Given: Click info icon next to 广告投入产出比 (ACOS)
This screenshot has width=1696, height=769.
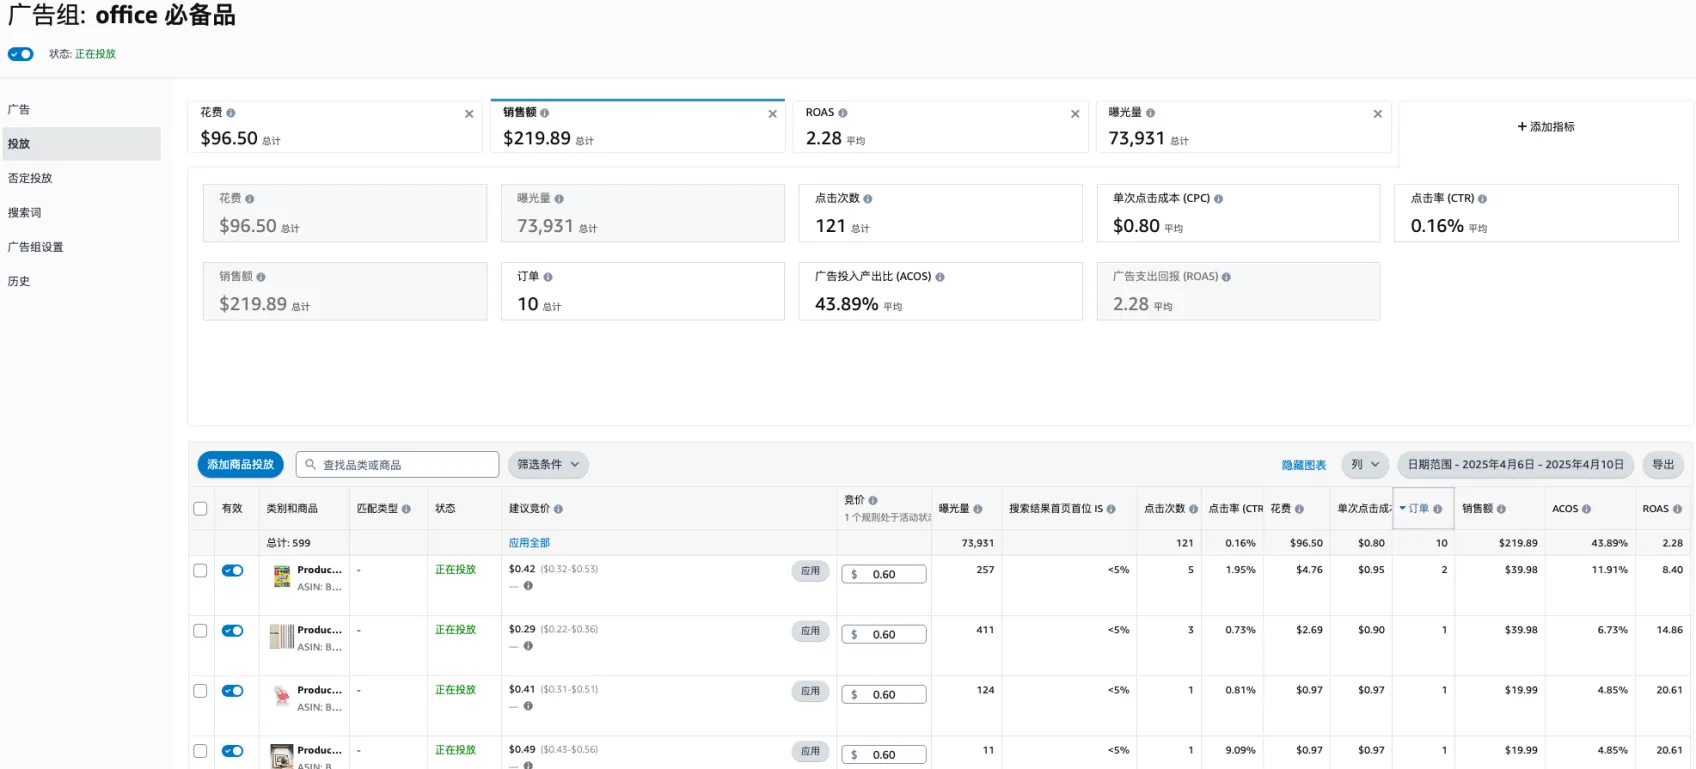Looking at the screenshot, I should (940, 277).
